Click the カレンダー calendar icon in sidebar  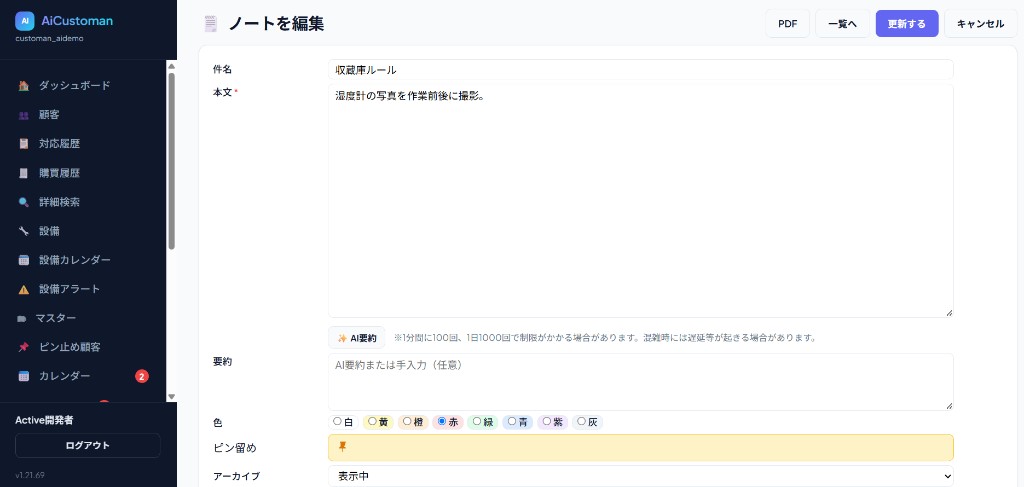24,376
